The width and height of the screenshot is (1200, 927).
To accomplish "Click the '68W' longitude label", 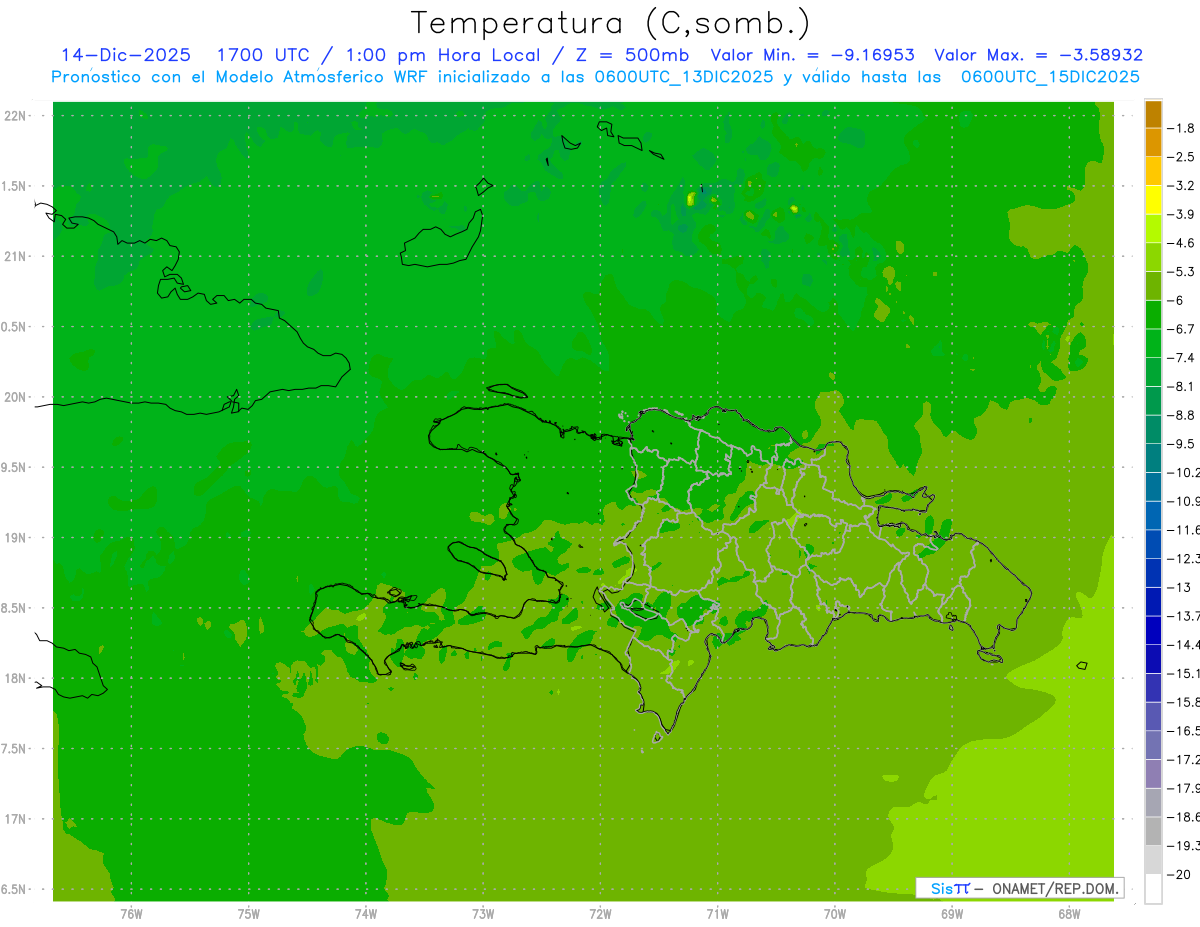I will pos(1069,914).
